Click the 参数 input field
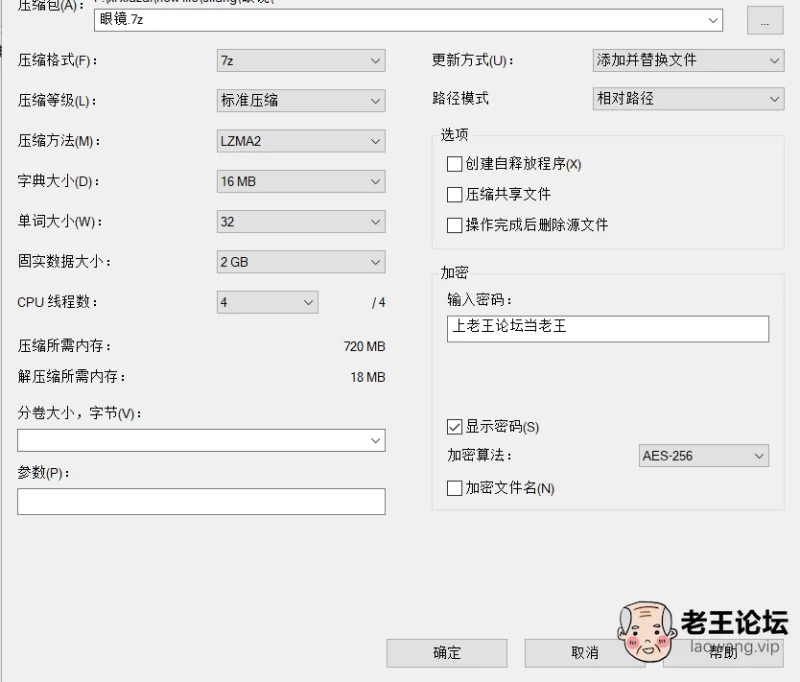 pos(201,501)
